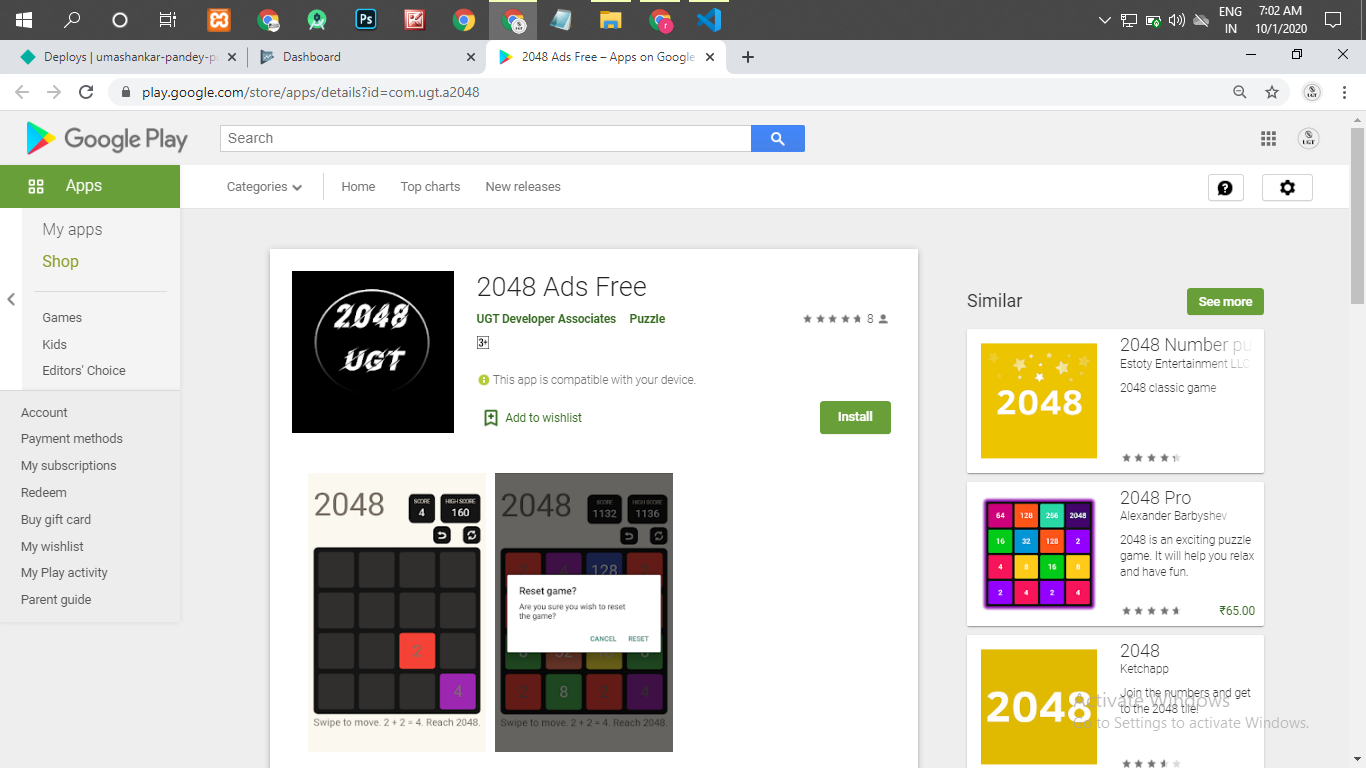Open Games category in sidebar
Viewport: 1366px width, 768px height.
tap(62, 317)
